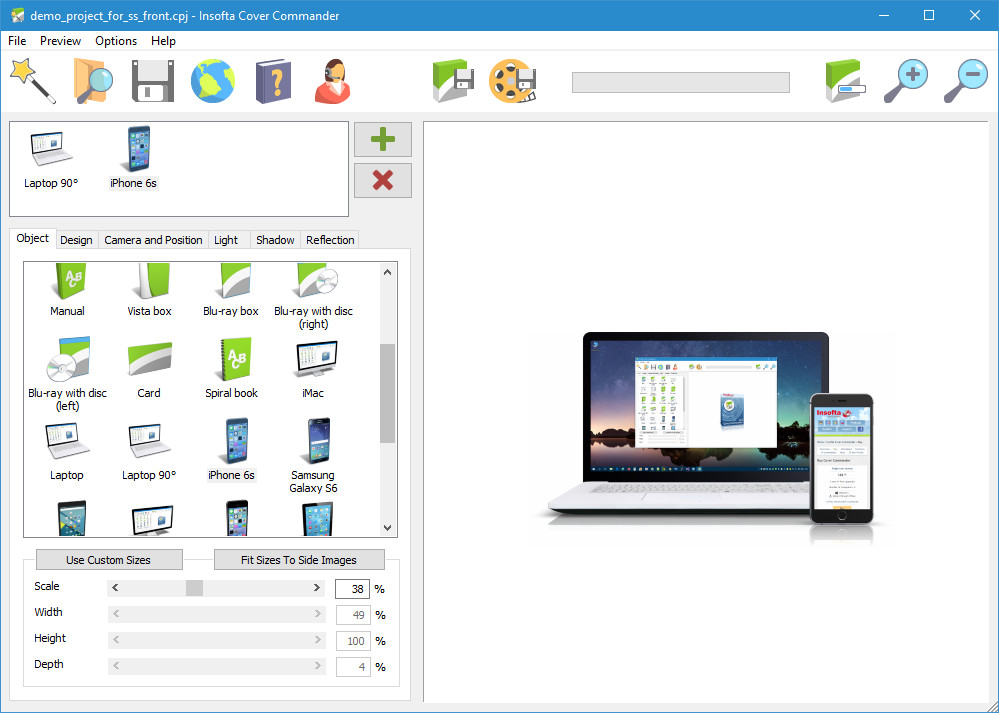The width and height of the screenshot is (999, 713).
Task: Click the green box render size icon
Action: [x=845, y=81]
